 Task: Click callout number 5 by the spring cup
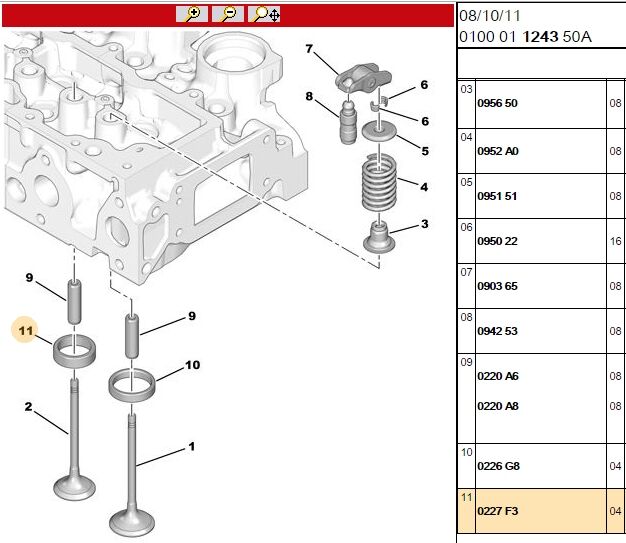point(424,152)
